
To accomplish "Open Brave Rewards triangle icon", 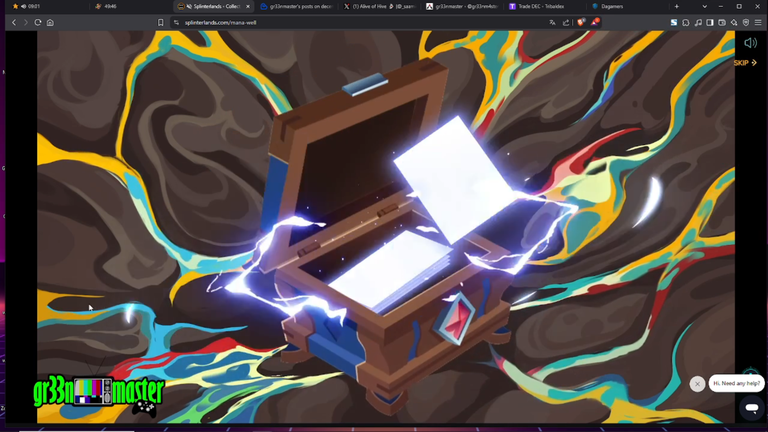I will (x=595, y=22).
